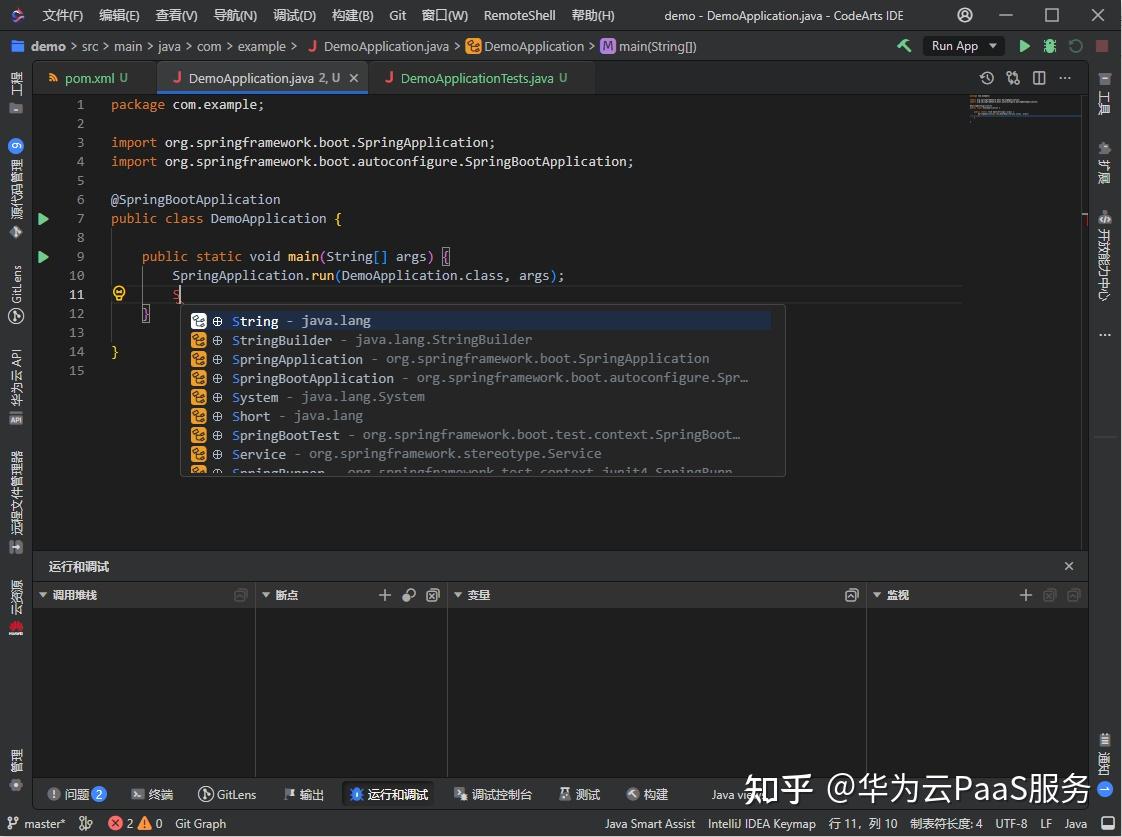Image resolution: width=1122 pixels, height=837 pixels.
Task: Click the red Stop square icon
Action: click(x=1101, y=46)
